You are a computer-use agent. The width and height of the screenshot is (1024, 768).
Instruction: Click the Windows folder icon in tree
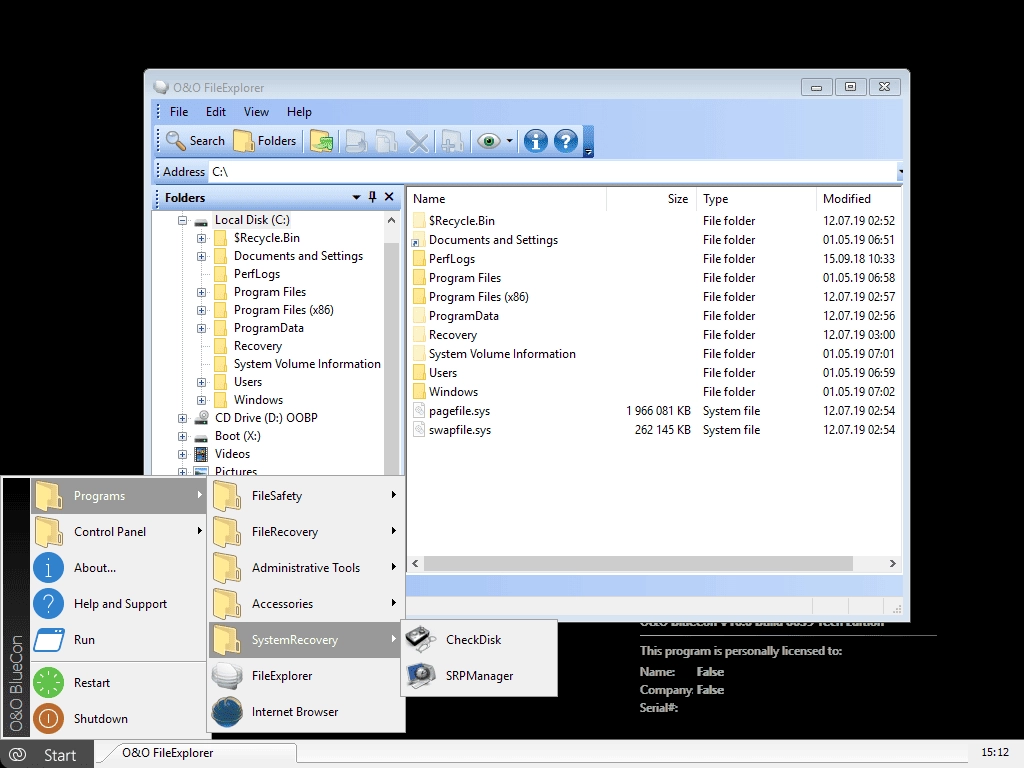pyautogui.click(x=221, y=400)
